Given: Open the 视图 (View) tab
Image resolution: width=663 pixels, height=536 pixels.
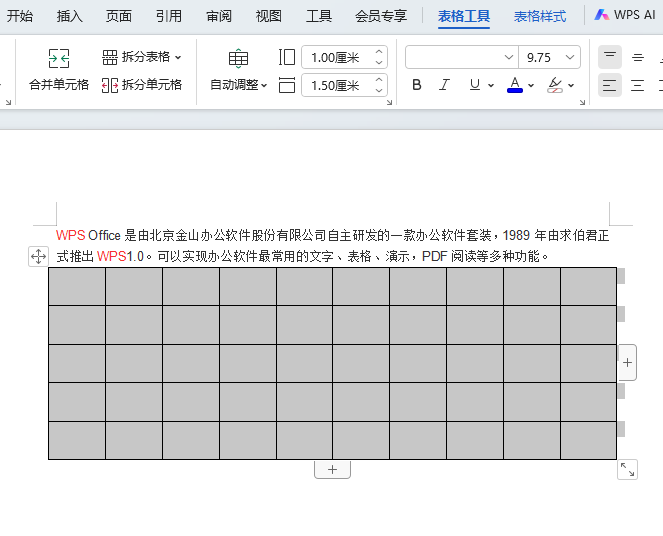Looking at the screenshot, I should tap(268, 16).
